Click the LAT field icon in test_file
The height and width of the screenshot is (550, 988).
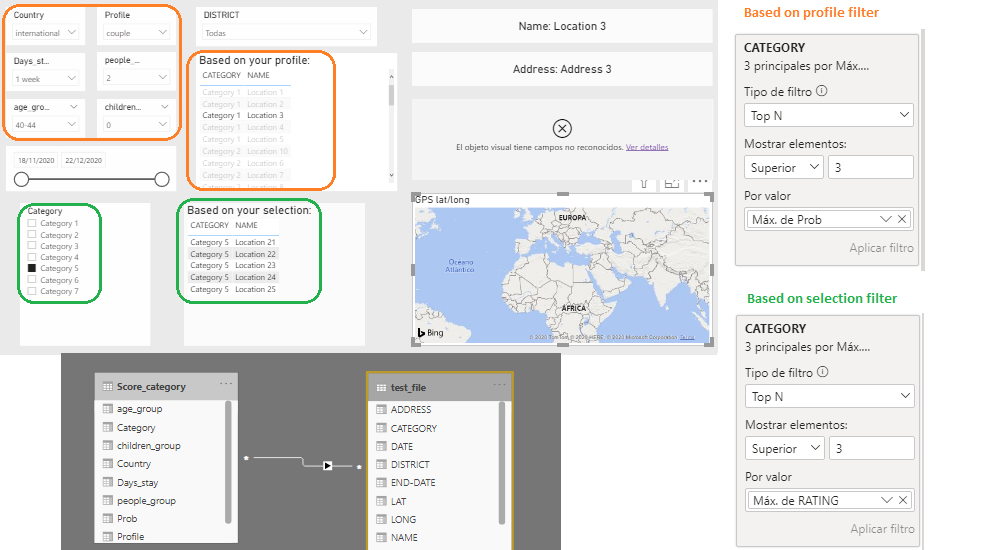(381, 501)
